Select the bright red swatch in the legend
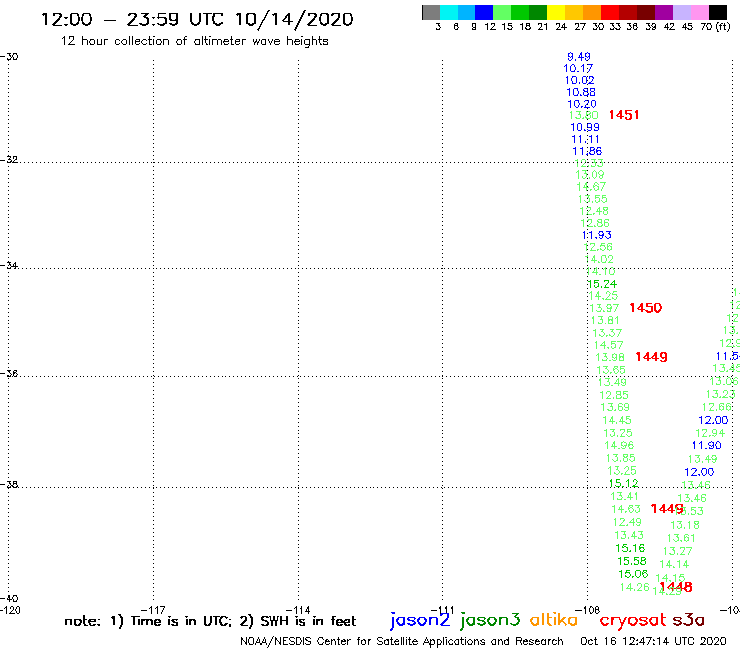This screenshot has width=740, height=650. point(610,12)
